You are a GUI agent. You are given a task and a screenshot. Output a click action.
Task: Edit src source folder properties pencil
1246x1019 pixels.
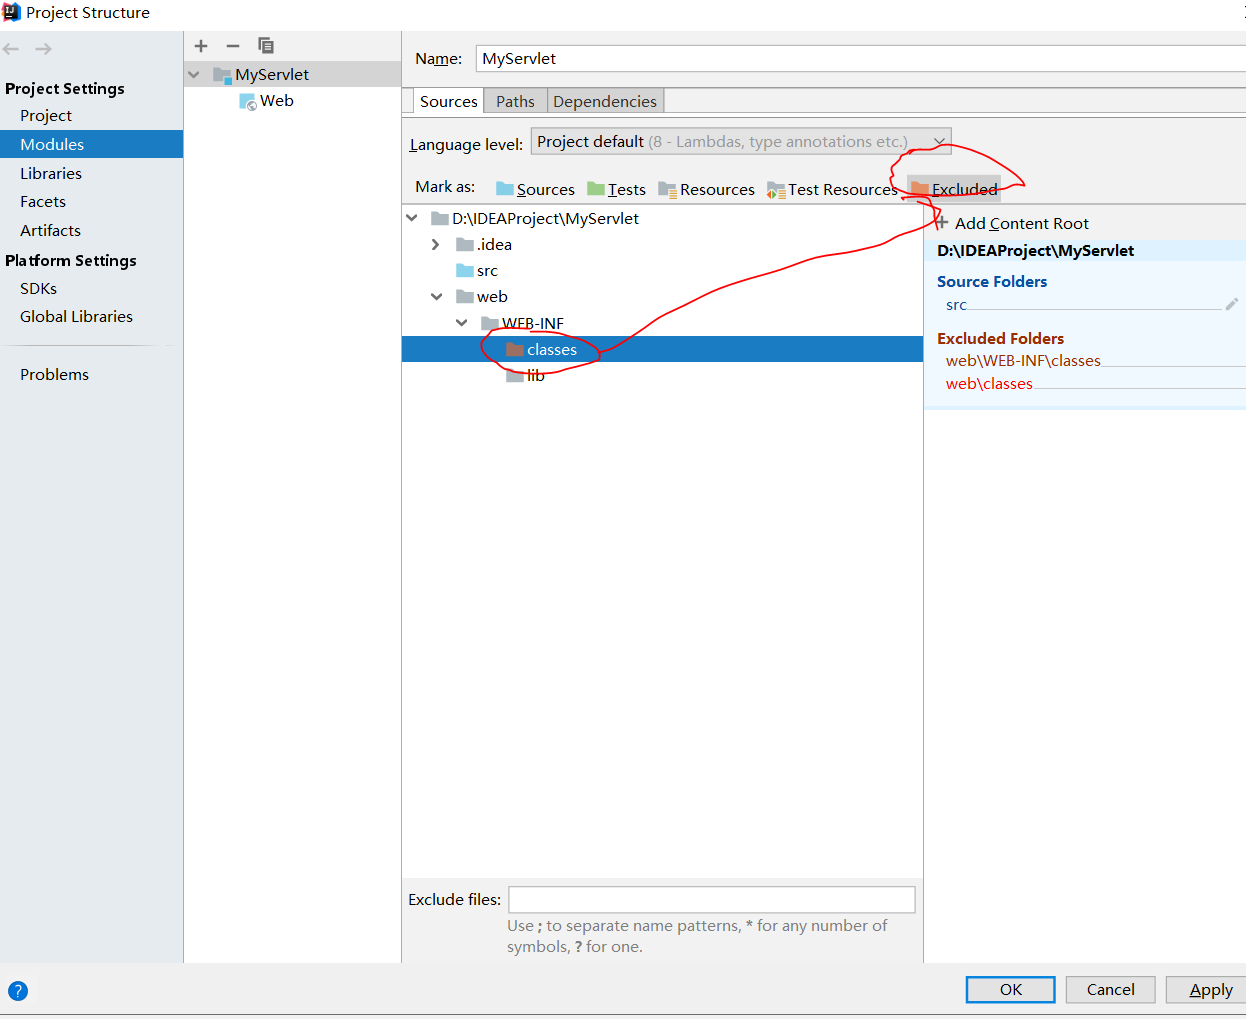1232,304
